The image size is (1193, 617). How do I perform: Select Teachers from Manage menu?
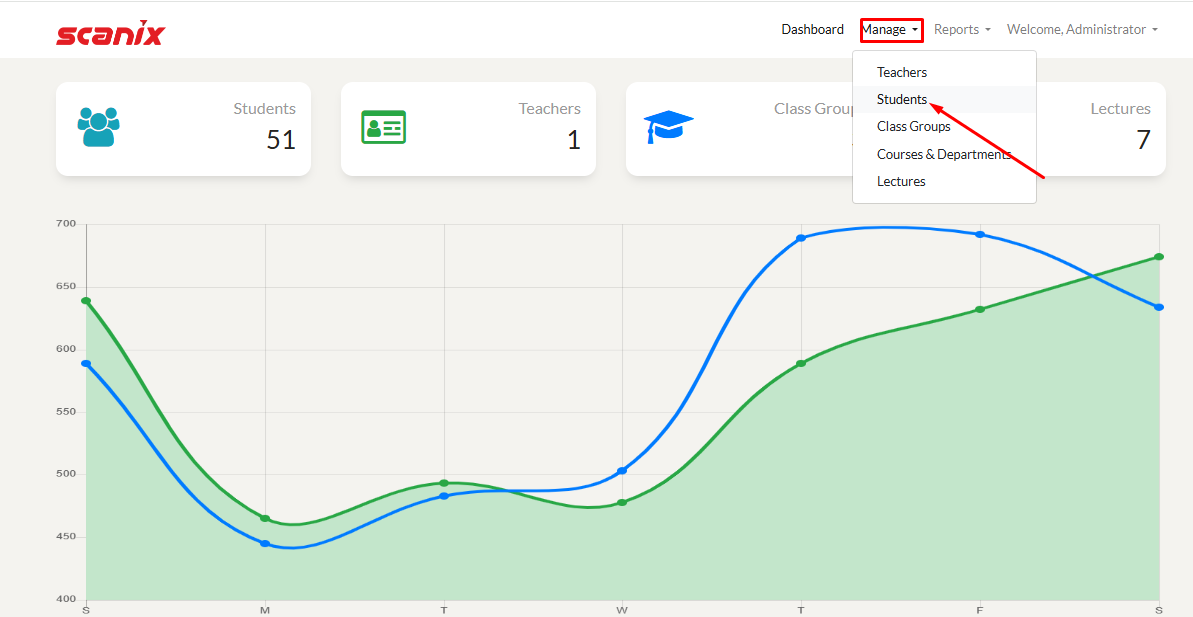click(902, 72)
